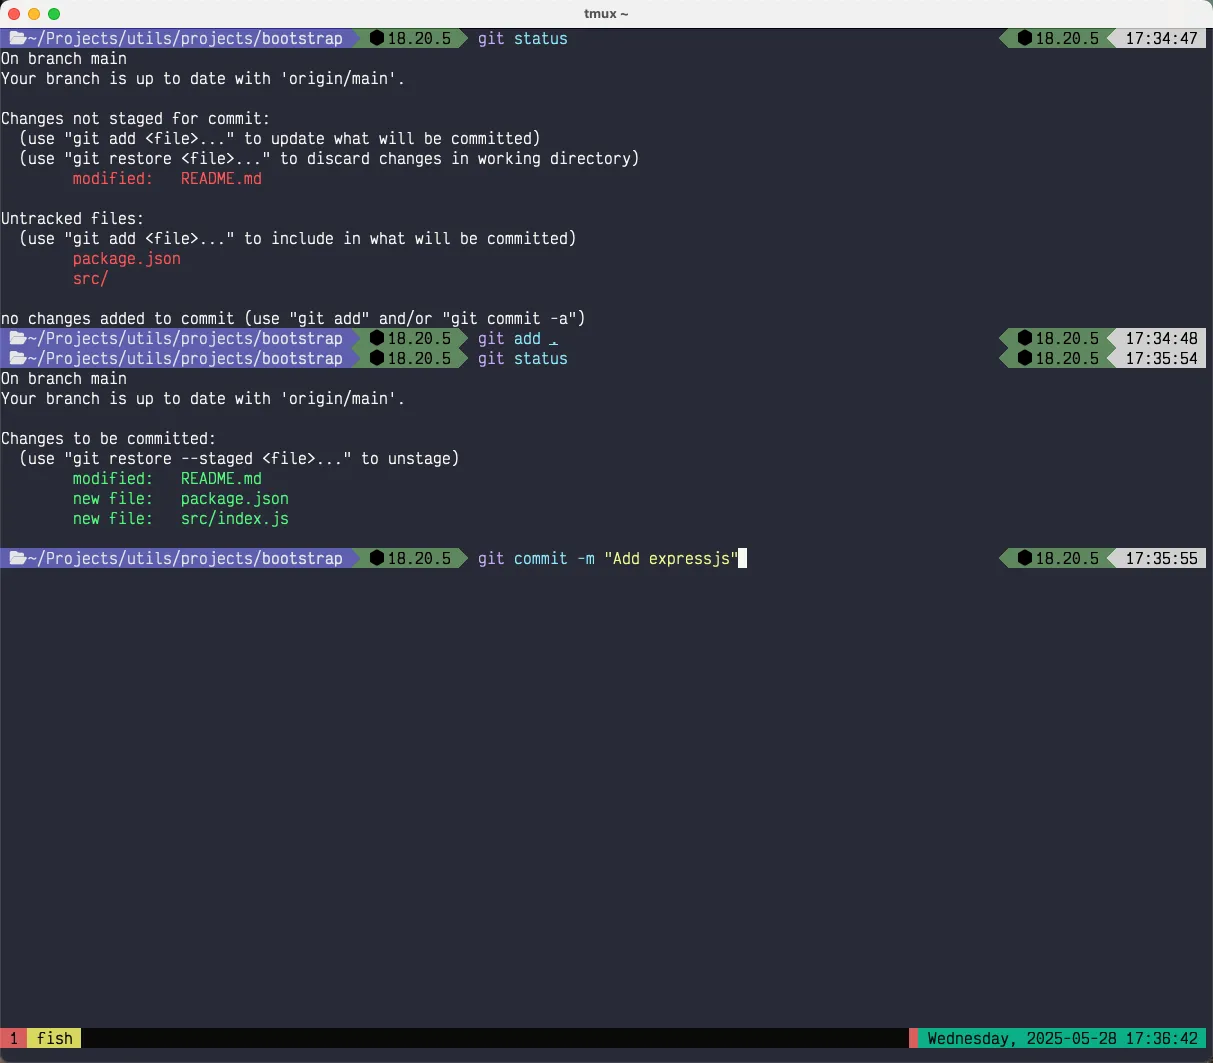Click the folder icon in the topmost prompt
This screenshot has height=1063, width=1213.
pos(17,39)
